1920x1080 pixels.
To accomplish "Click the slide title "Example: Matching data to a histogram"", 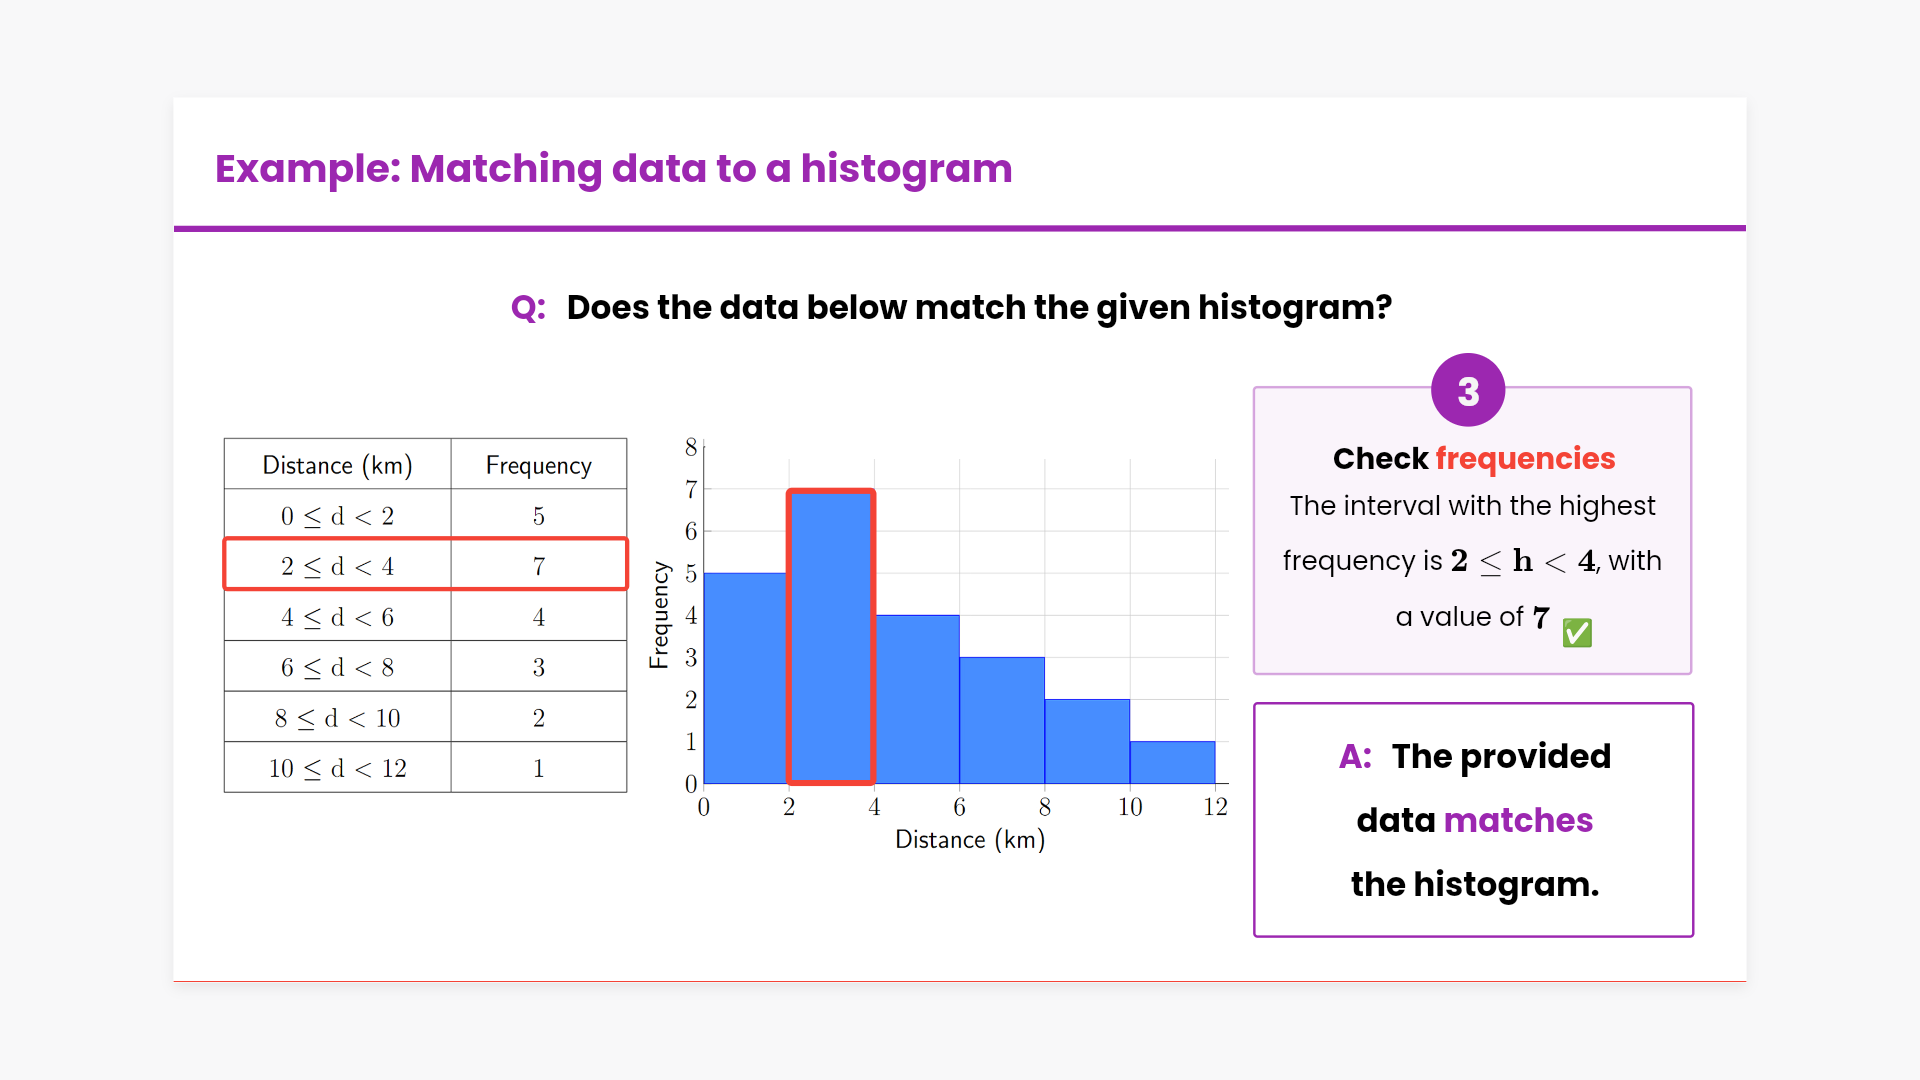I will coord(613,168).
